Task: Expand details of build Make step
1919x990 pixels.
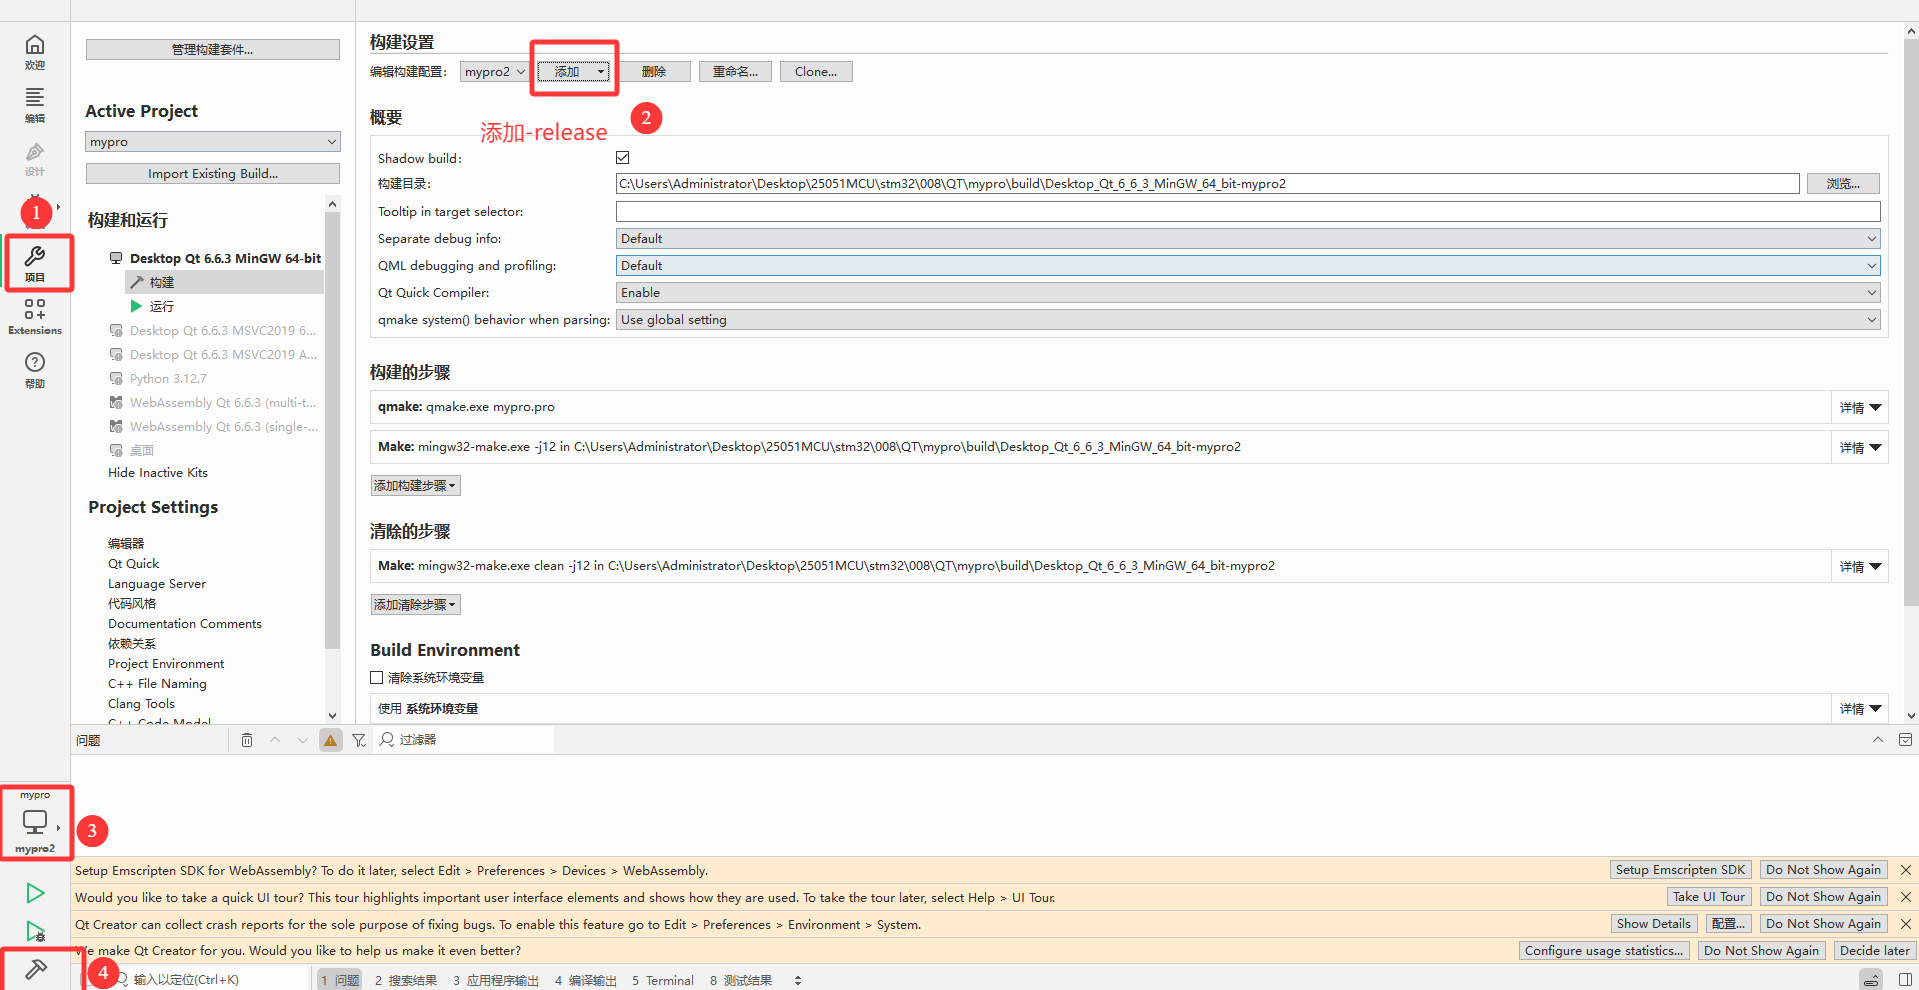Action: pyautogui.click(x=1860, y=448)
